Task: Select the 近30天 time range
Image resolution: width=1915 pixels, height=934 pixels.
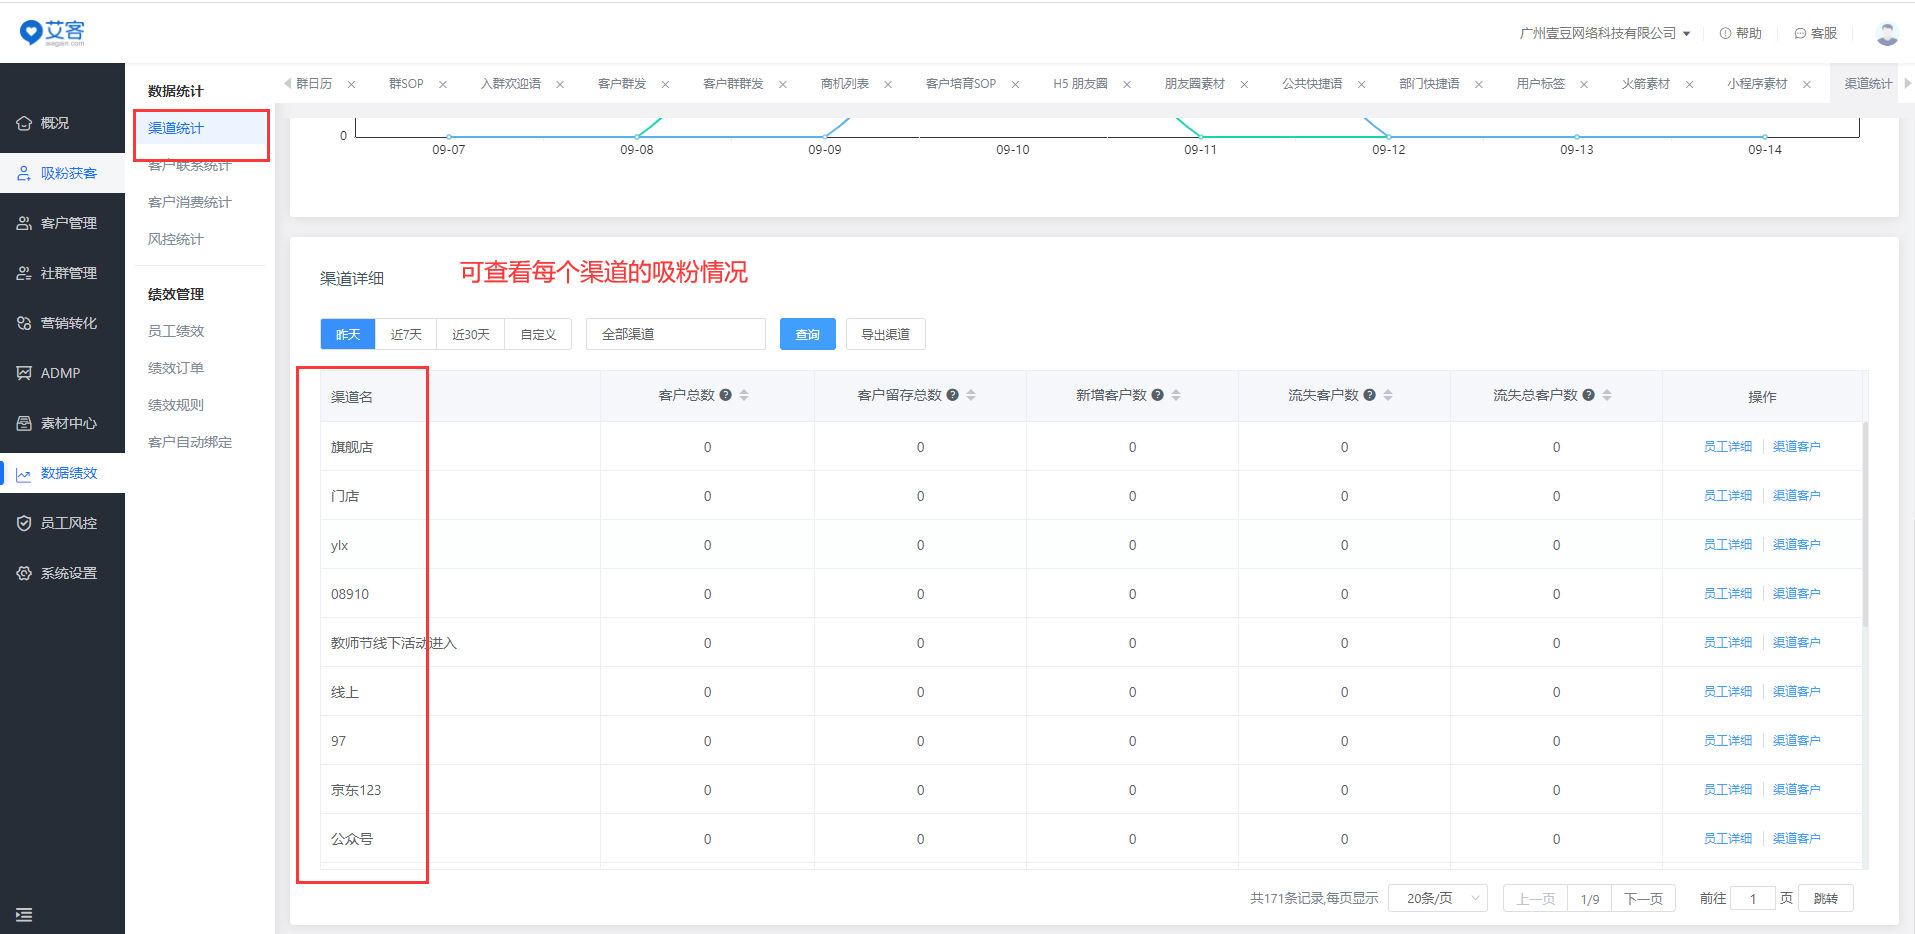Action: [470, 334]
